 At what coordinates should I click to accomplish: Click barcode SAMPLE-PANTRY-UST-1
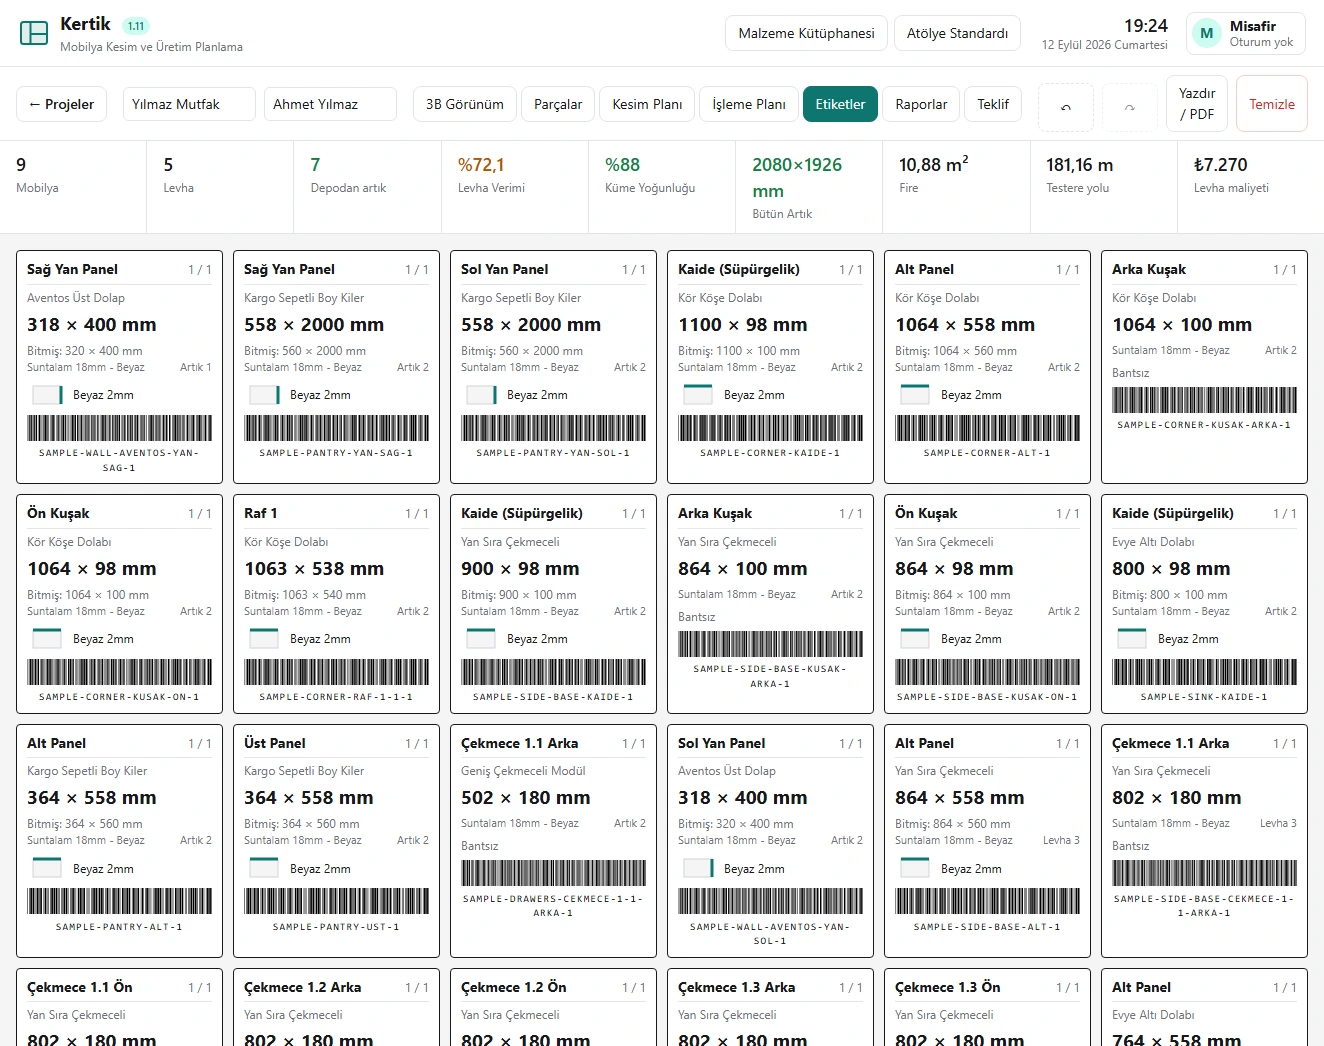tap(336, 902)
